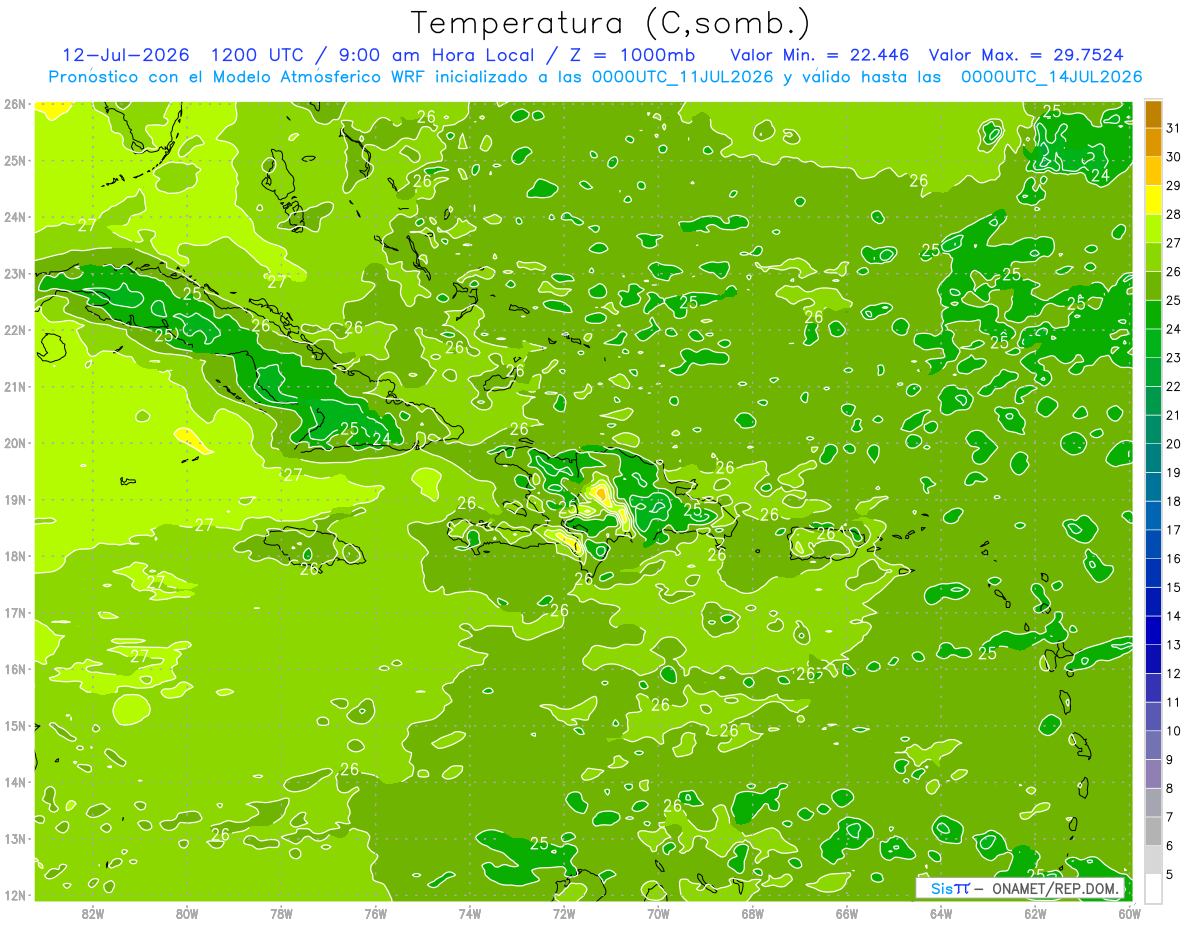Click the "Valor Min. = 22.446" readout
The width and height of the screenshot is (1200, 927).
[820, 55]
